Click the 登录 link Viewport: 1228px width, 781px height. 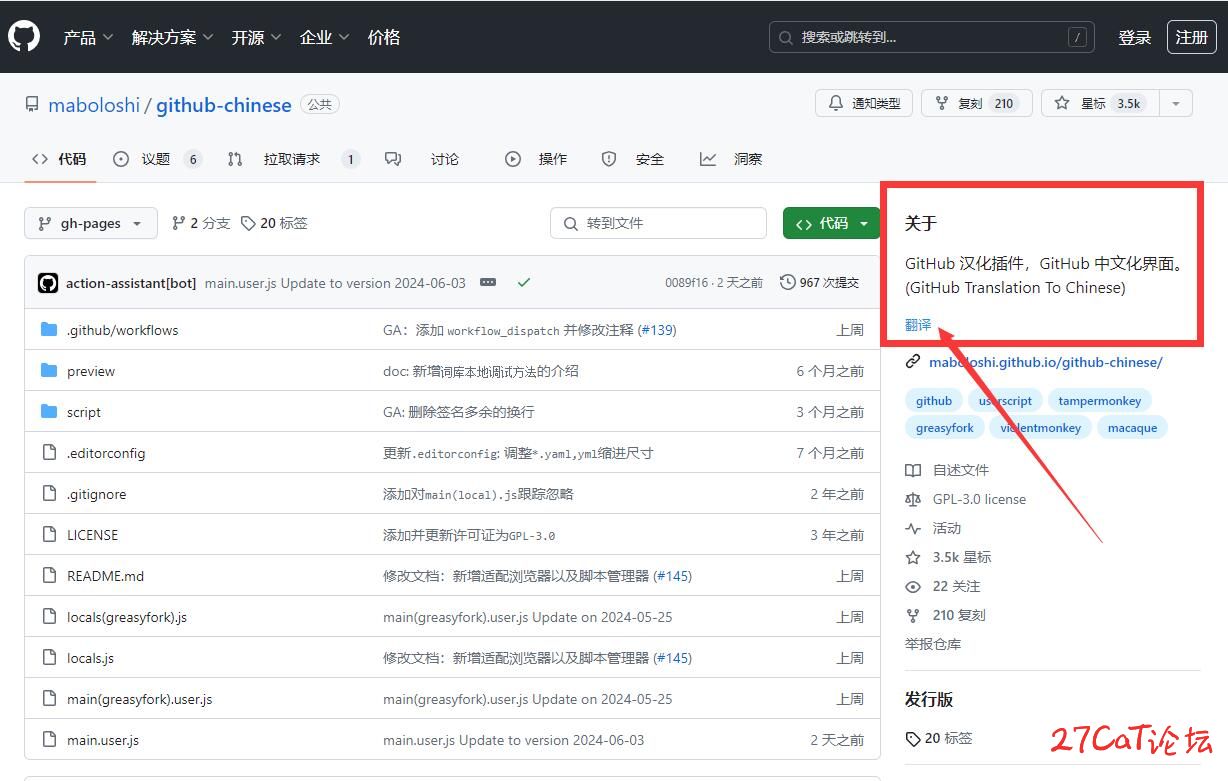(1135, 37)
